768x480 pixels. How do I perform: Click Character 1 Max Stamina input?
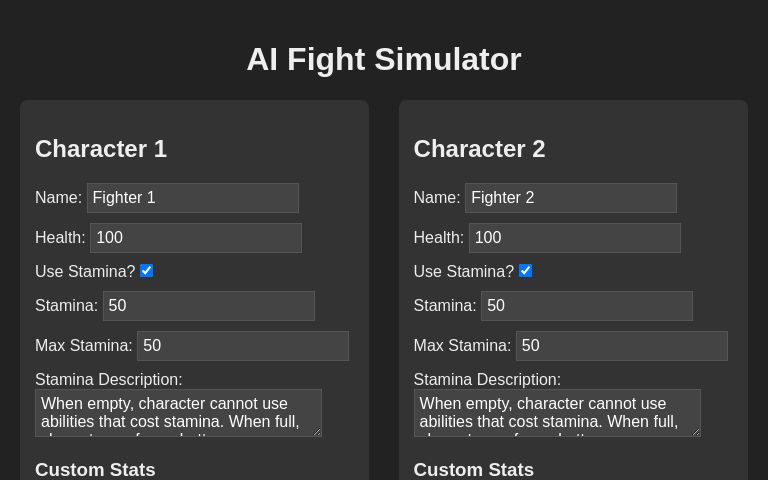pyautogui.click(x=242, y=346)
